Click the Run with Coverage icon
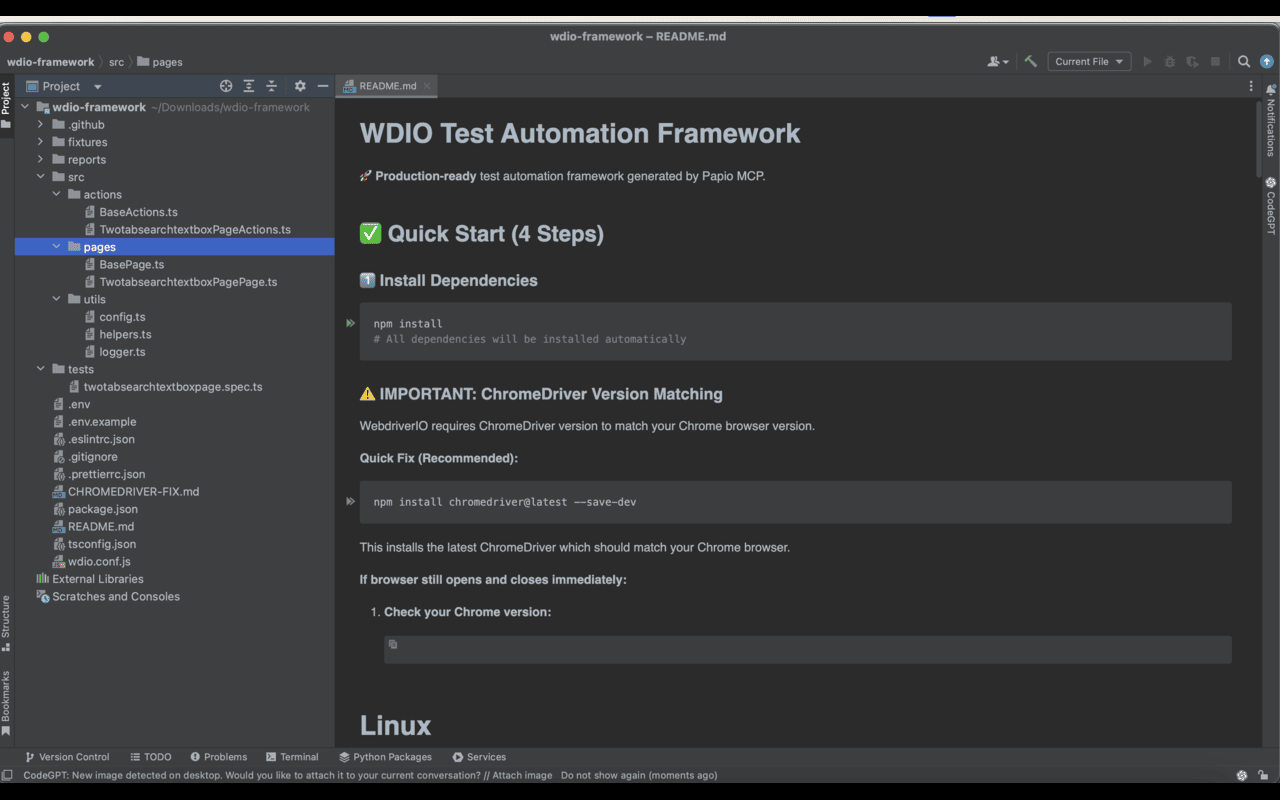 pos(1192,61)
